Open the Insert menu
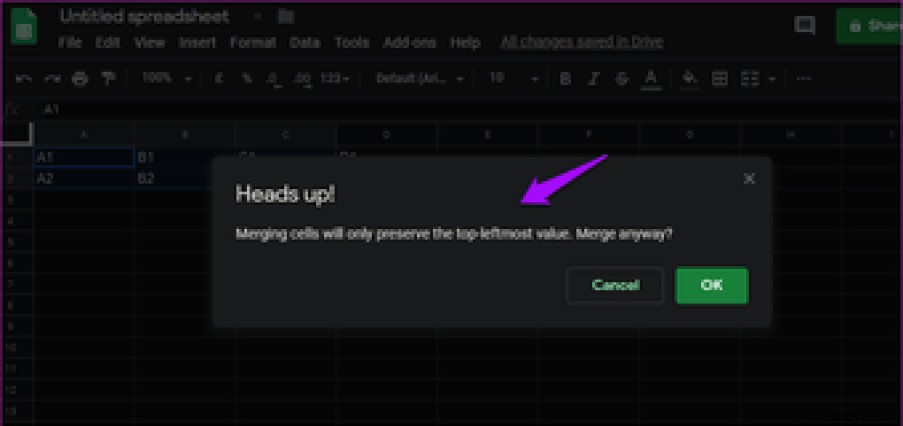This screenshot has height=426, width=903. point(197,43)
